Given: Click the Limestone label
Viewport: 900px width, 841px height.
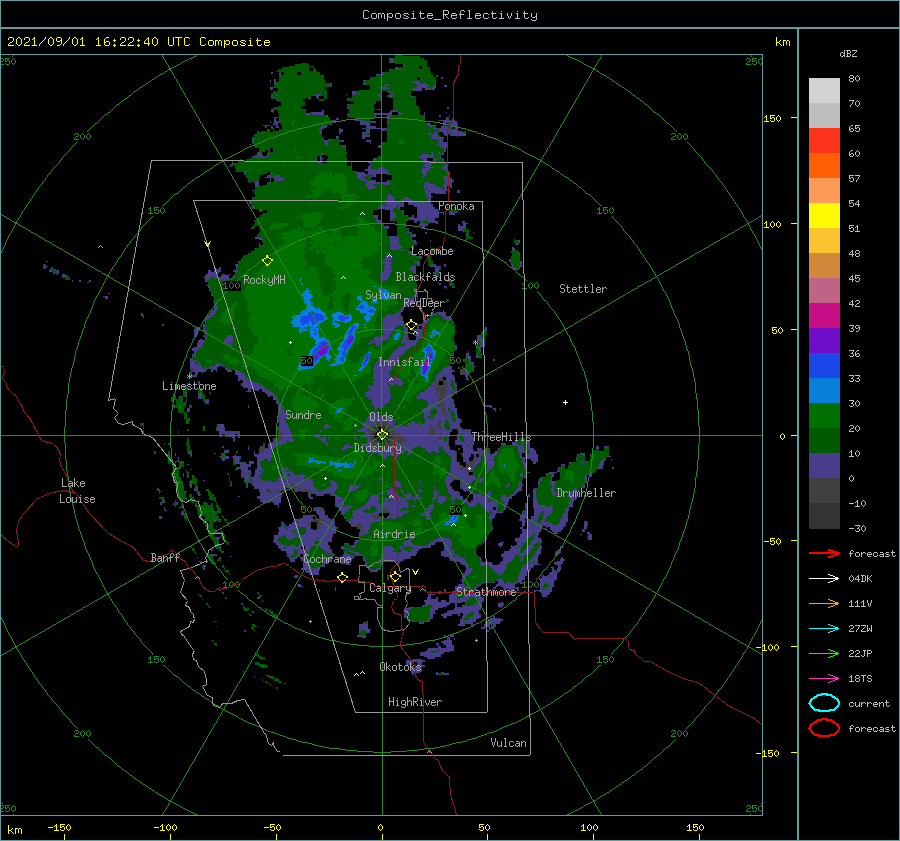Looking at the screenshot, I should point(189,386).
